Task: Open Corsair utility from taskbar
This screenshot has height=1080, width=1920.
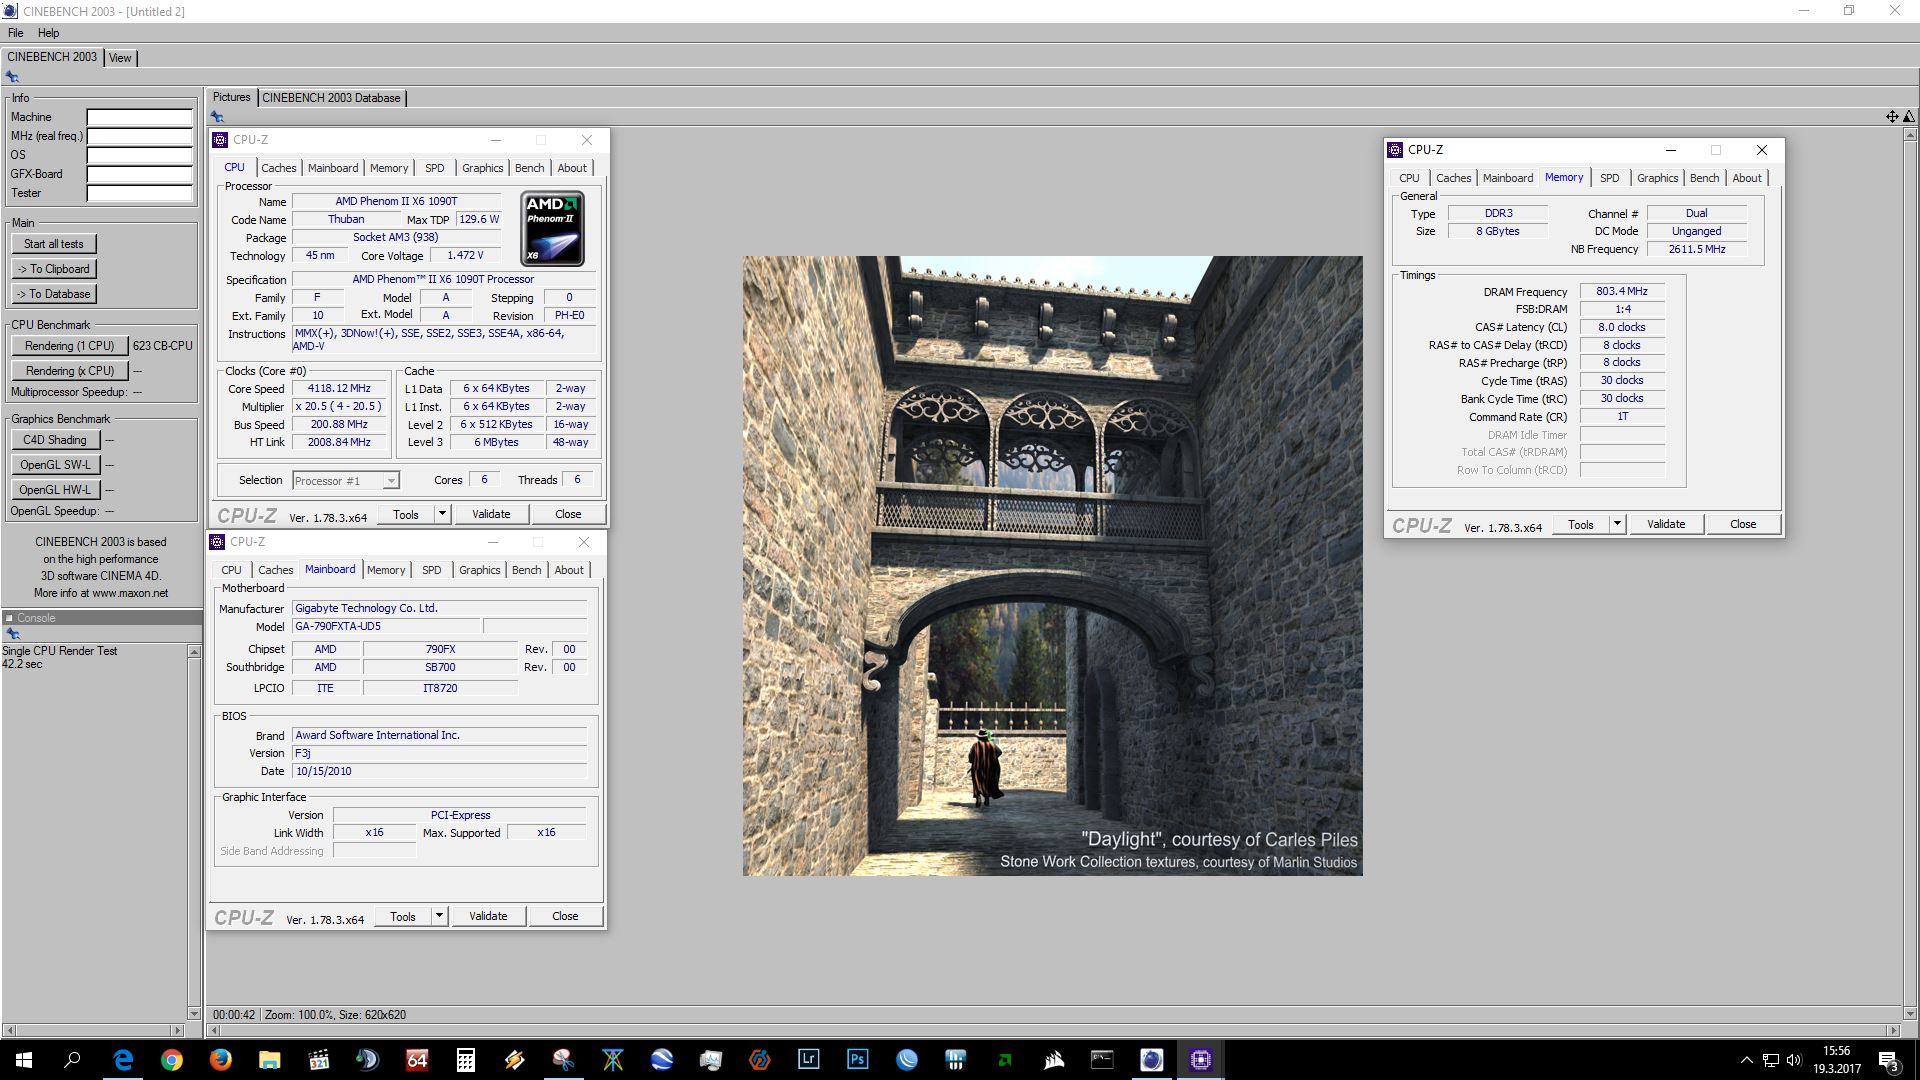Action: (1054, 1060)
